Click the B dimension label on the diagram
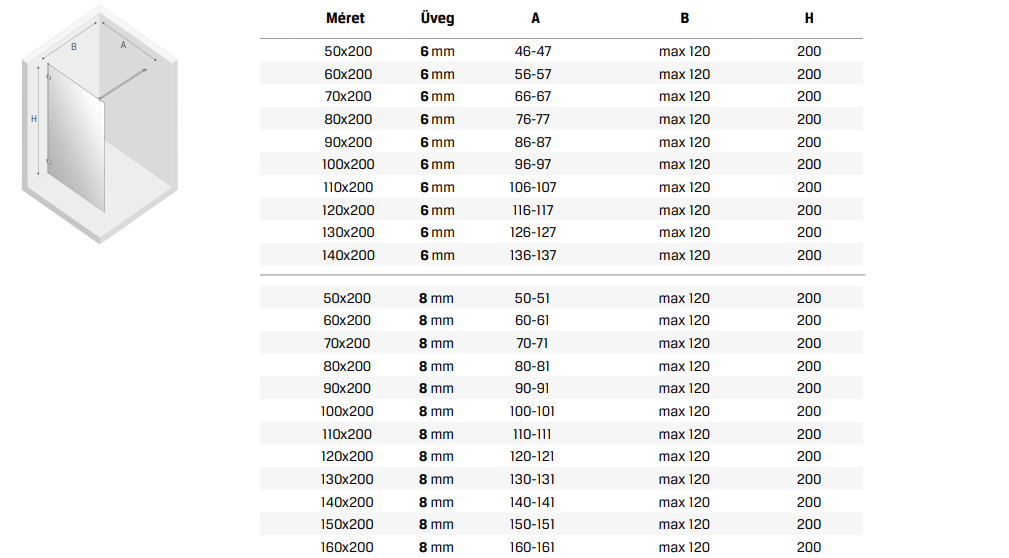The width and height of the screenshot is (1009, 558). pyautogui.click(x=74, y=47)
